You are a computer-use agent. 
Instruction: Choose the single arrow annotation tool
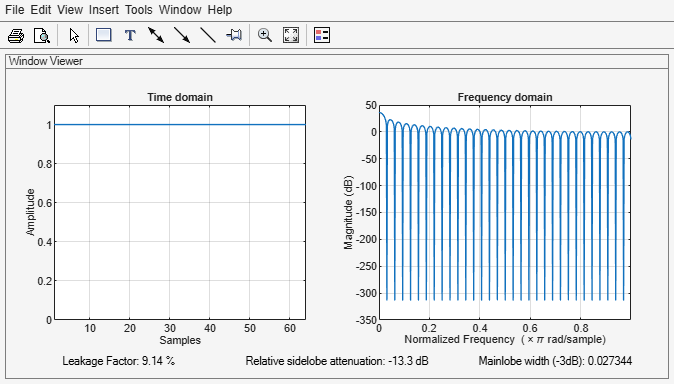click(x=182, y=35)
